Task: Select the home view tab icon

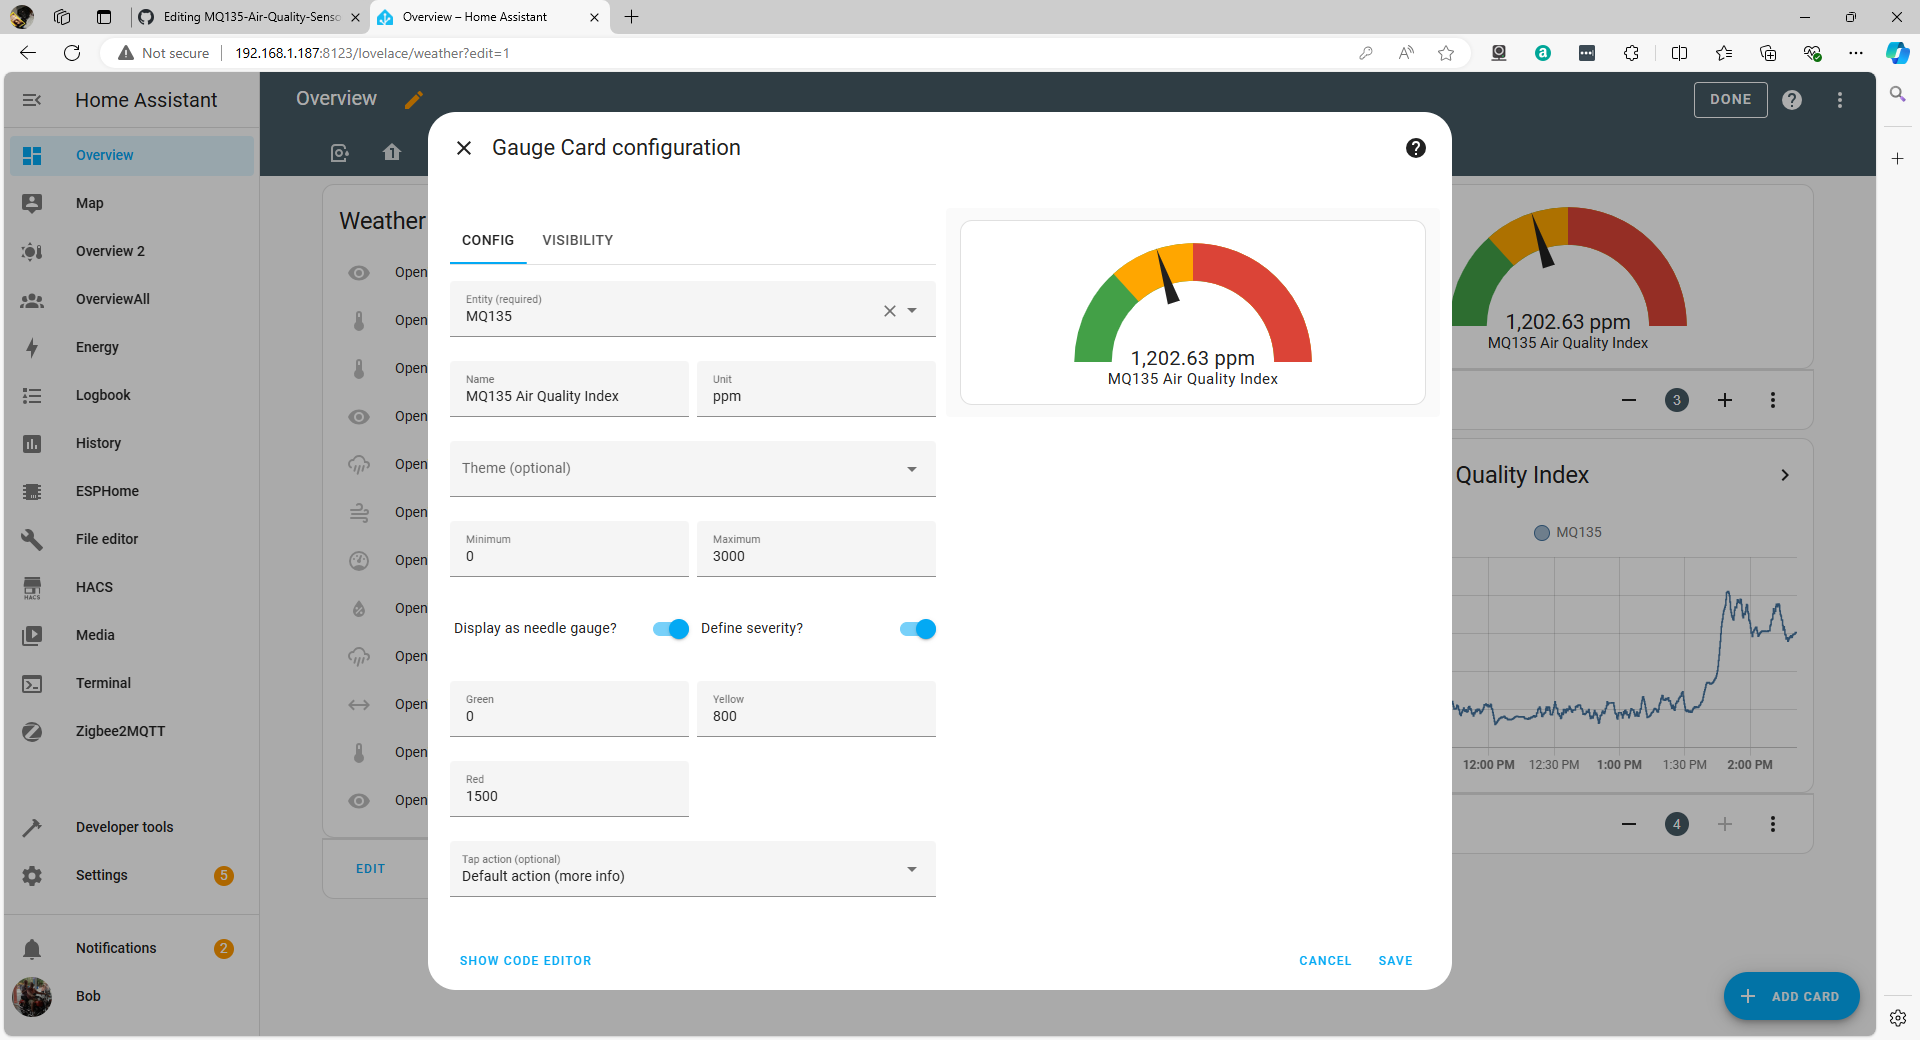Action: pyautogui.click(x=392, y=152)
